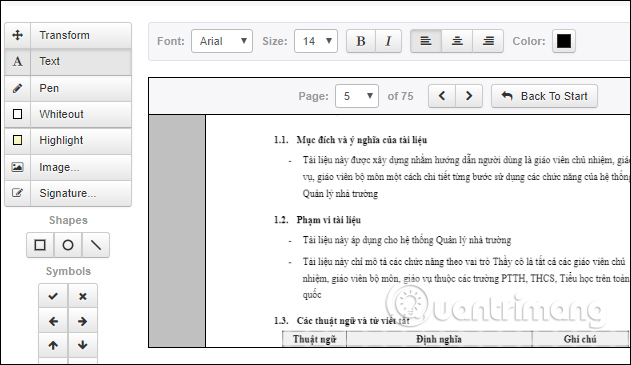Align text to the right
The height and width of the screenshot is (365, 631).
(488, 41)
